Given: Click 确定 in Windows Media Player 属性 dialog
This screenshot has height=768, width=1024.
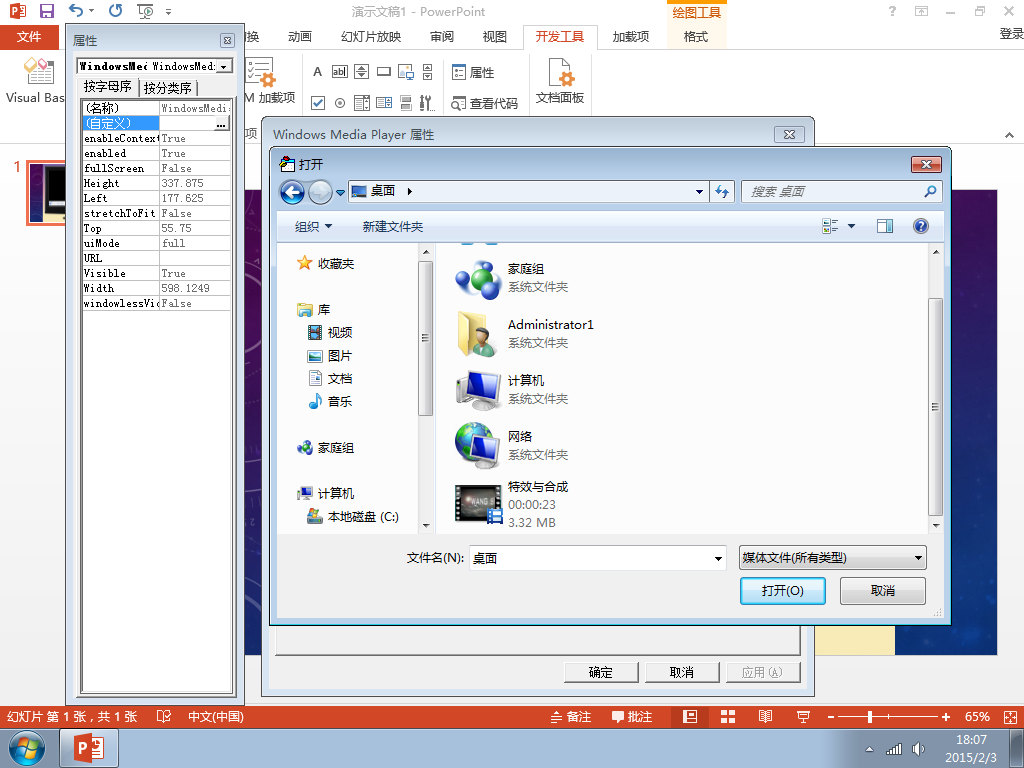Looking at the screenshot, I should [x=601, y=672].
